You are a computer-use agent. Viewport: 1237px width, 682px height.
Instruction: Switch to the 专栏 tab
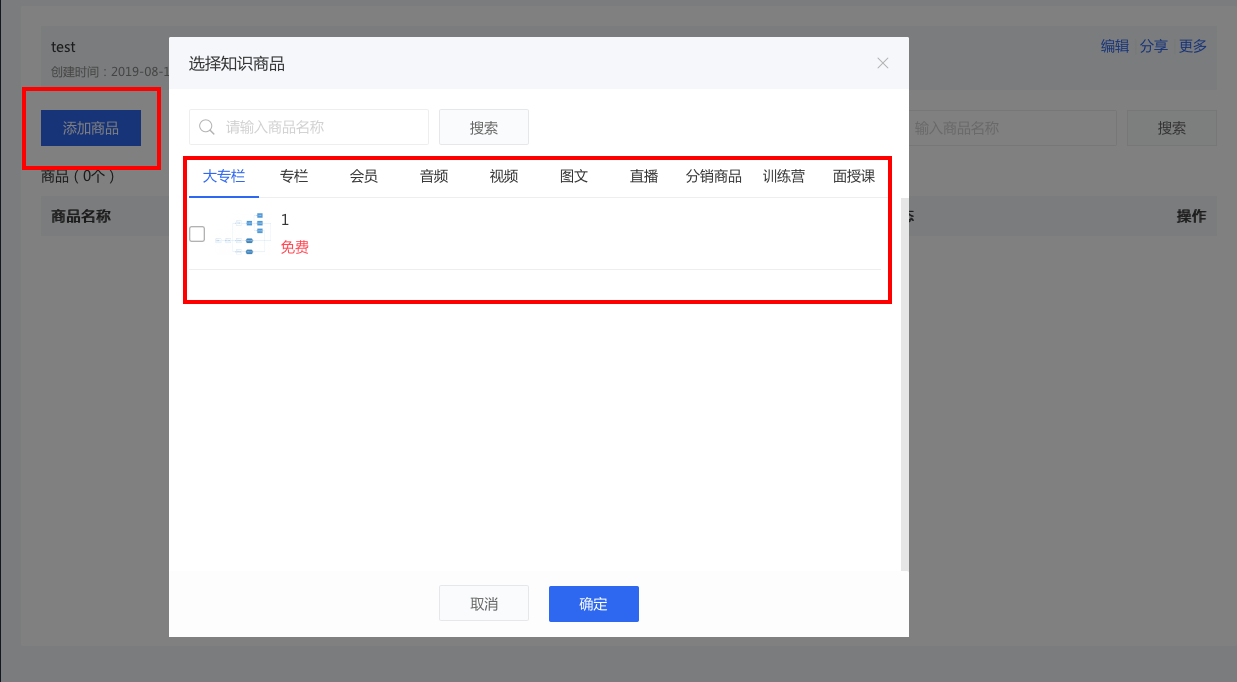point(294,176)
